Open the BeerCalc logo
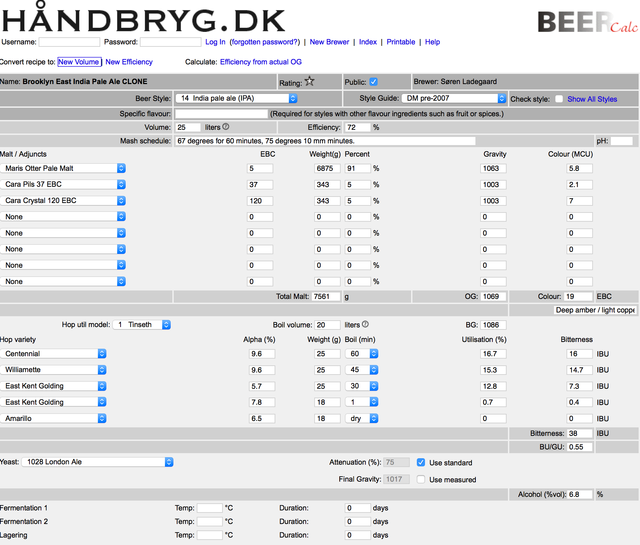640x545 pixels. pyautogui.click(x=587, y=22)
